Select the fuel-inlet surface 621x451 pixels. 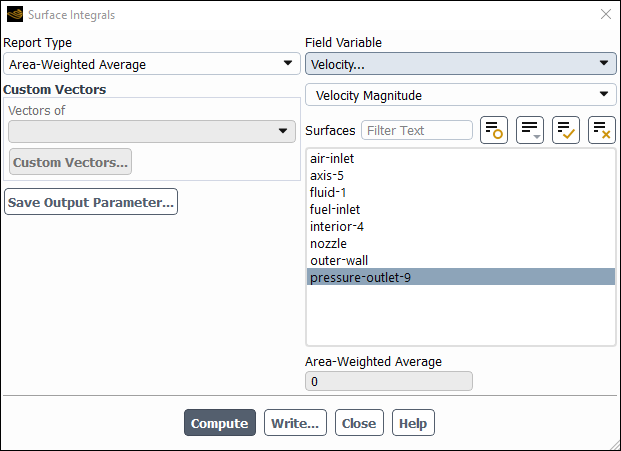click(x=335, y=209)
